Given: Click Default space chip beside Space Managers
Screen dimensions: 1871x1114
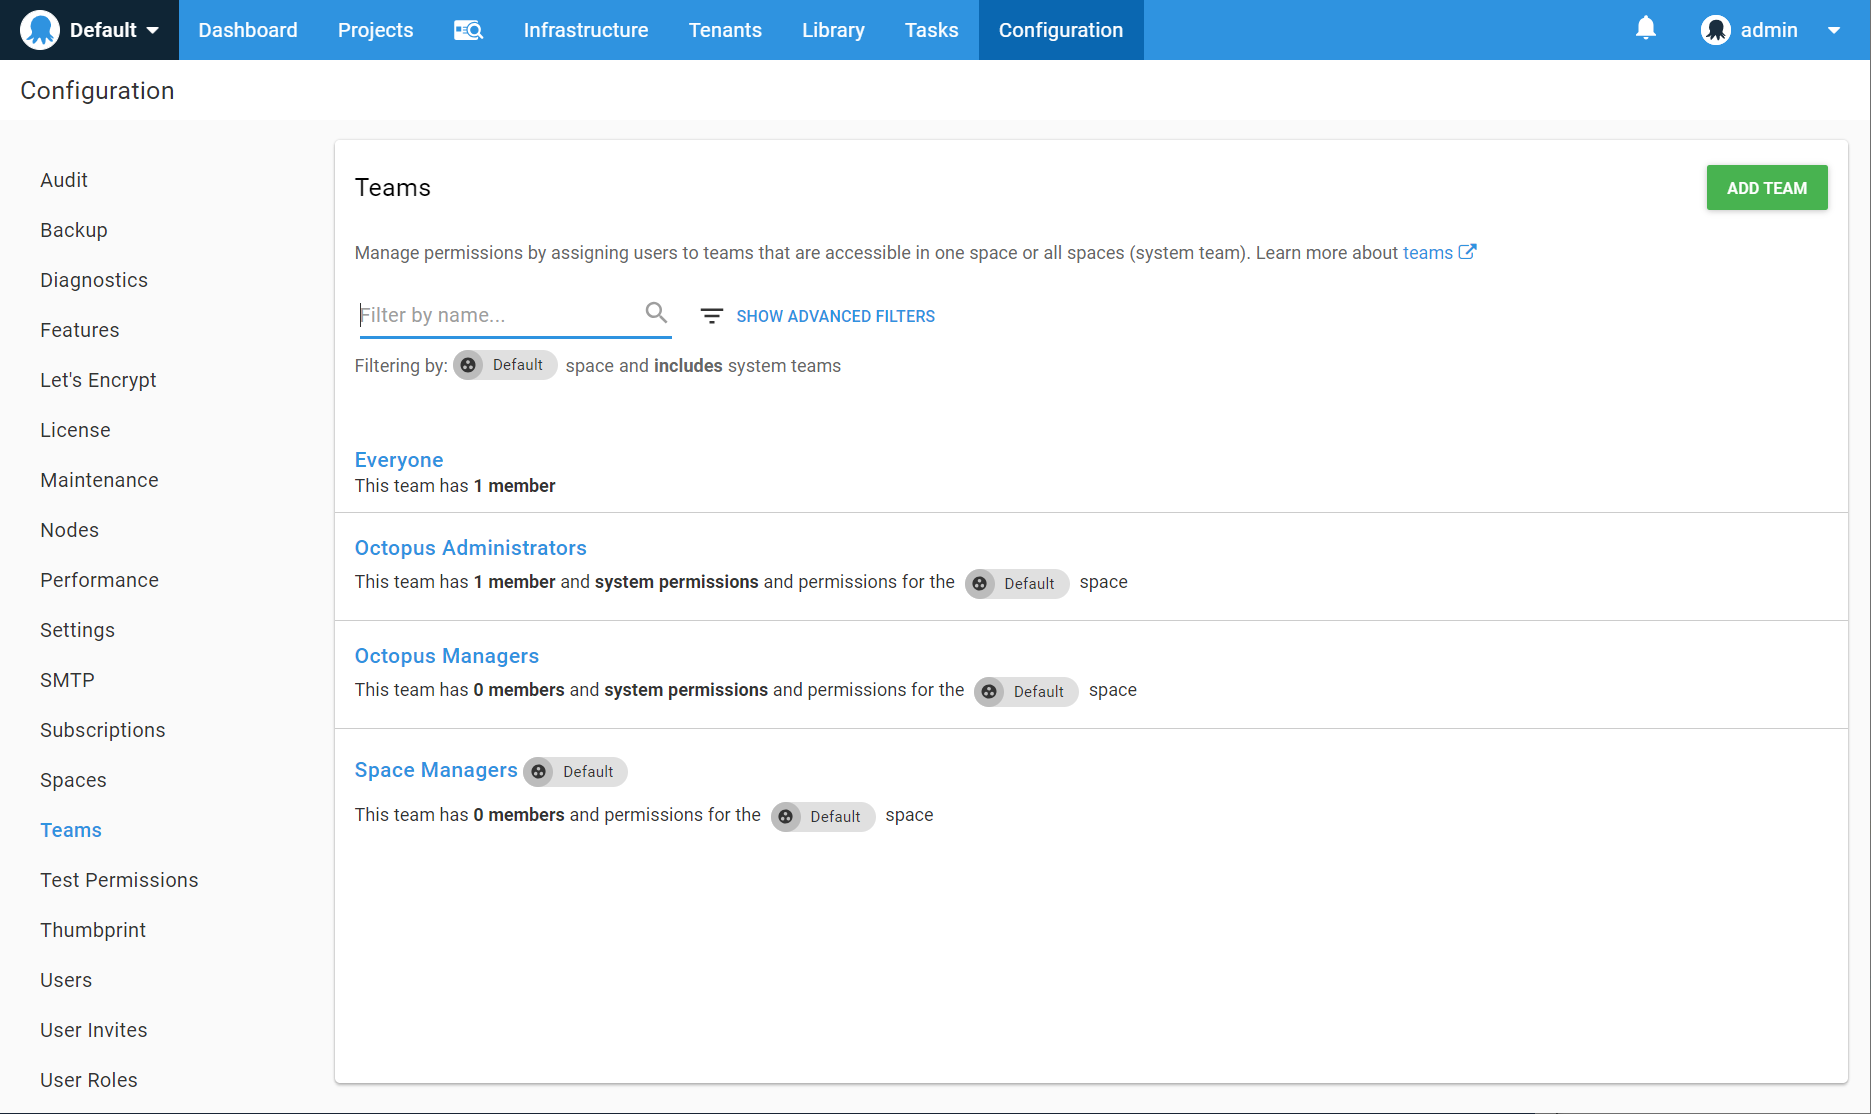Looking at the screenshot, I should (x=575, y=772).
